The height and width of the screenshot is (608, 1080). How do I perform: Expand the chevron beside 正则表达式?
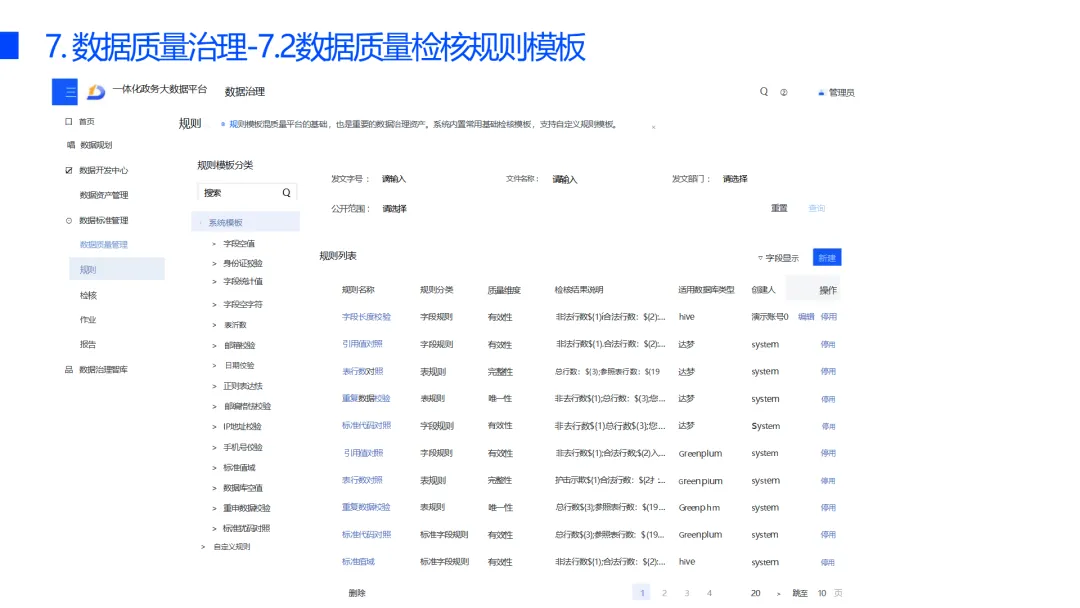click(x=214, y=386)
